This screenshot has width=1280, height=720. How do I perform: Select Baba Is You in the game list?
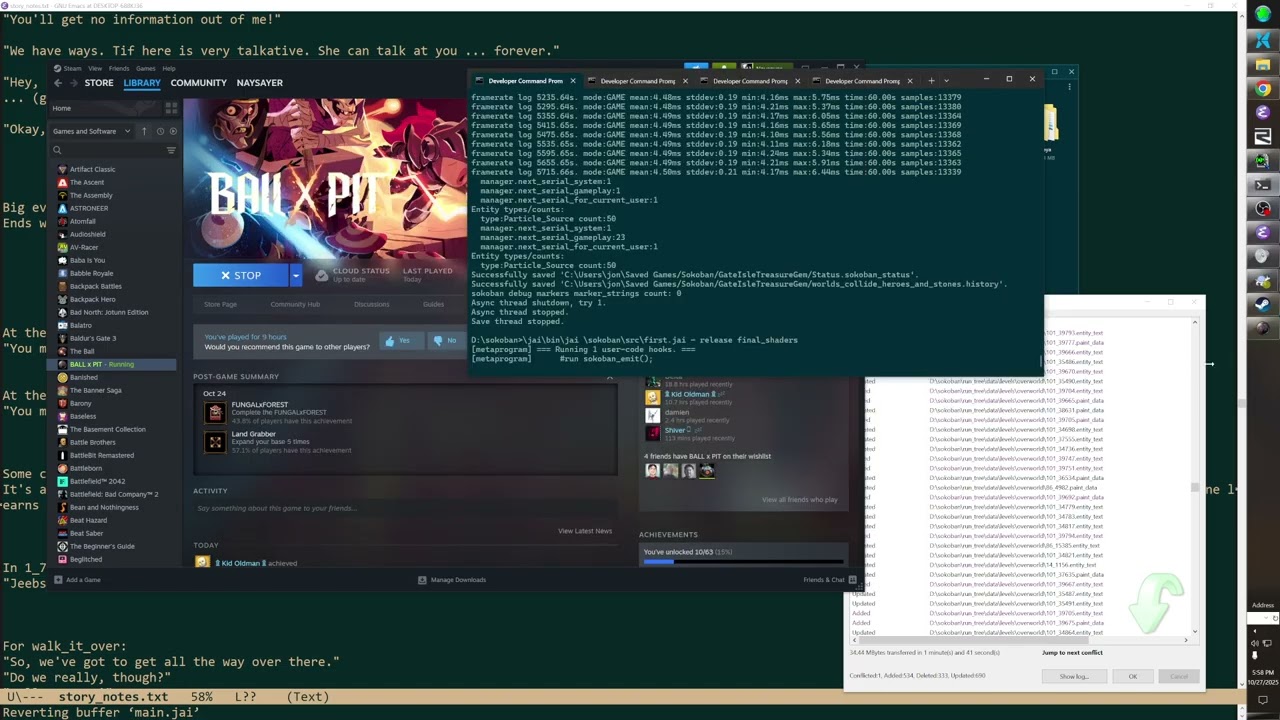[x=87, y=260]
